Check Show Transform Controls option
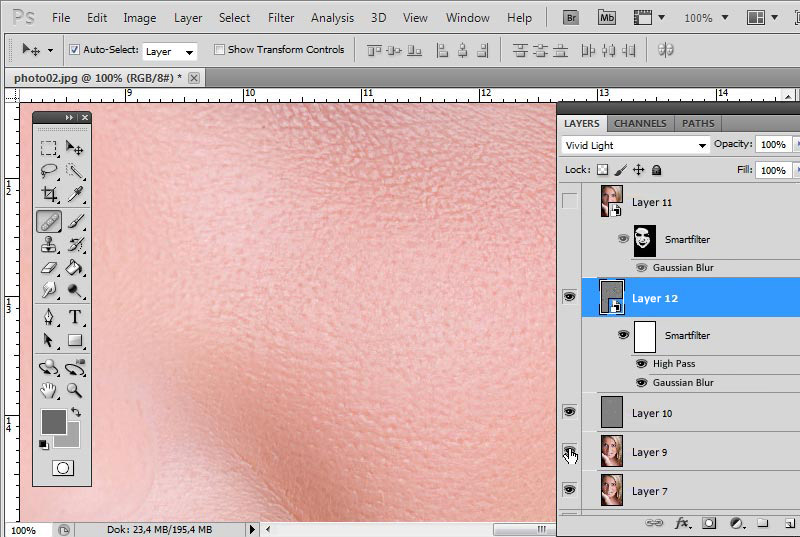 [x=218, y=50]
